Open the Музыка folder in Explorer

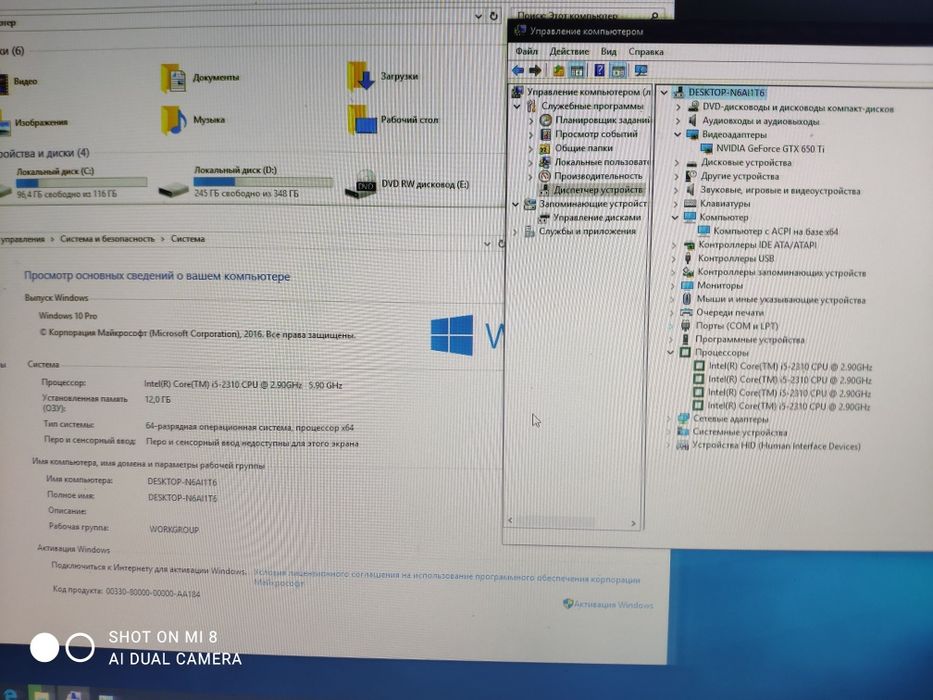[x=193, y=120]
